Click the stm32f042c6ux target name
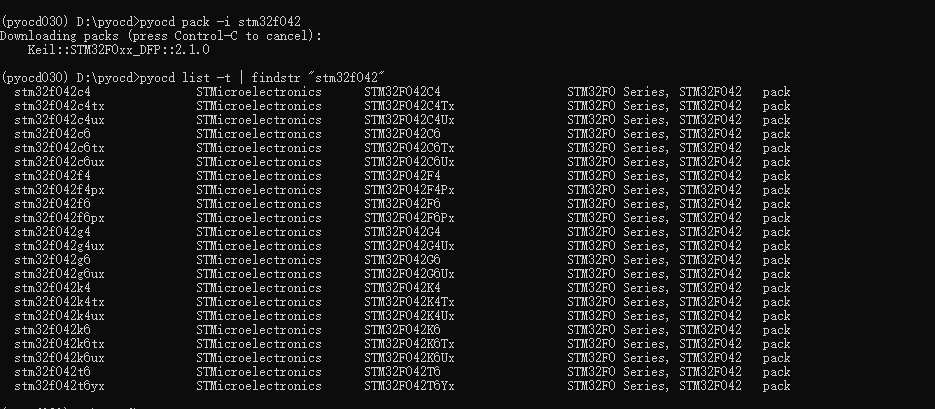Screen dimensions: 935x409 point(59,162)
